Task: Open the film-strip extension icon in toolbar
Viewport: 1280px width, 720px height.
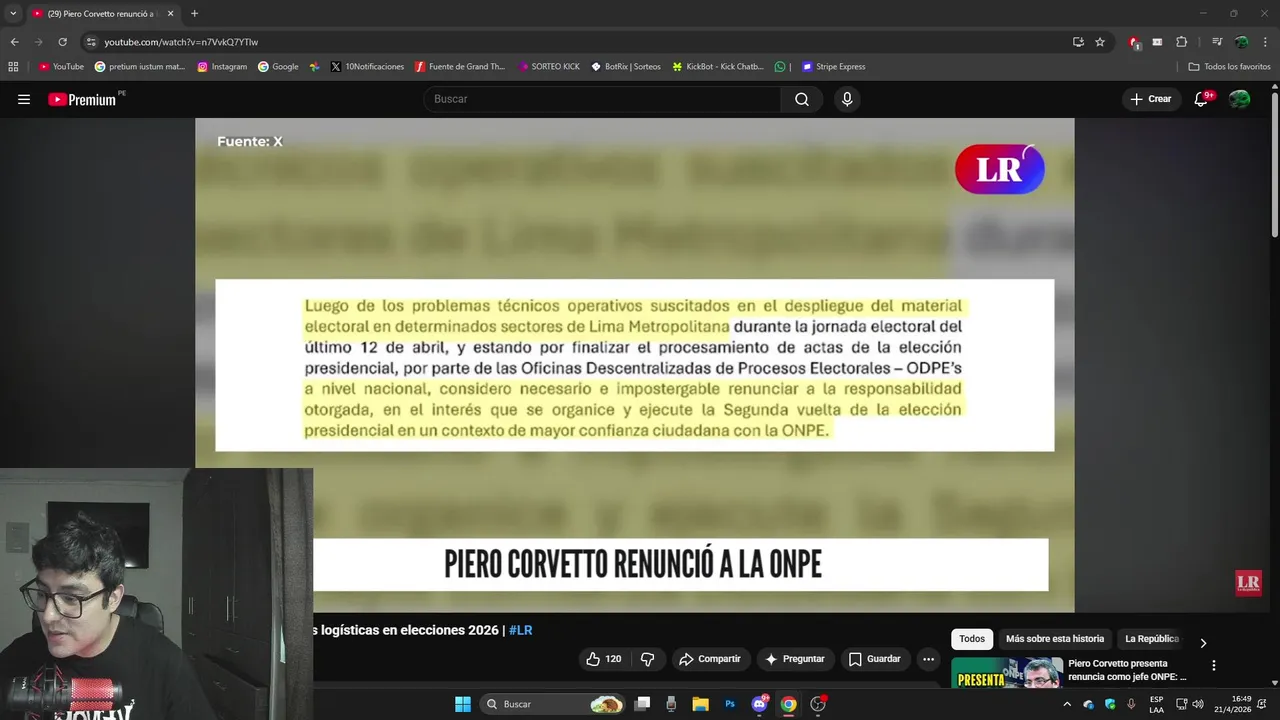Action: 1157,42
